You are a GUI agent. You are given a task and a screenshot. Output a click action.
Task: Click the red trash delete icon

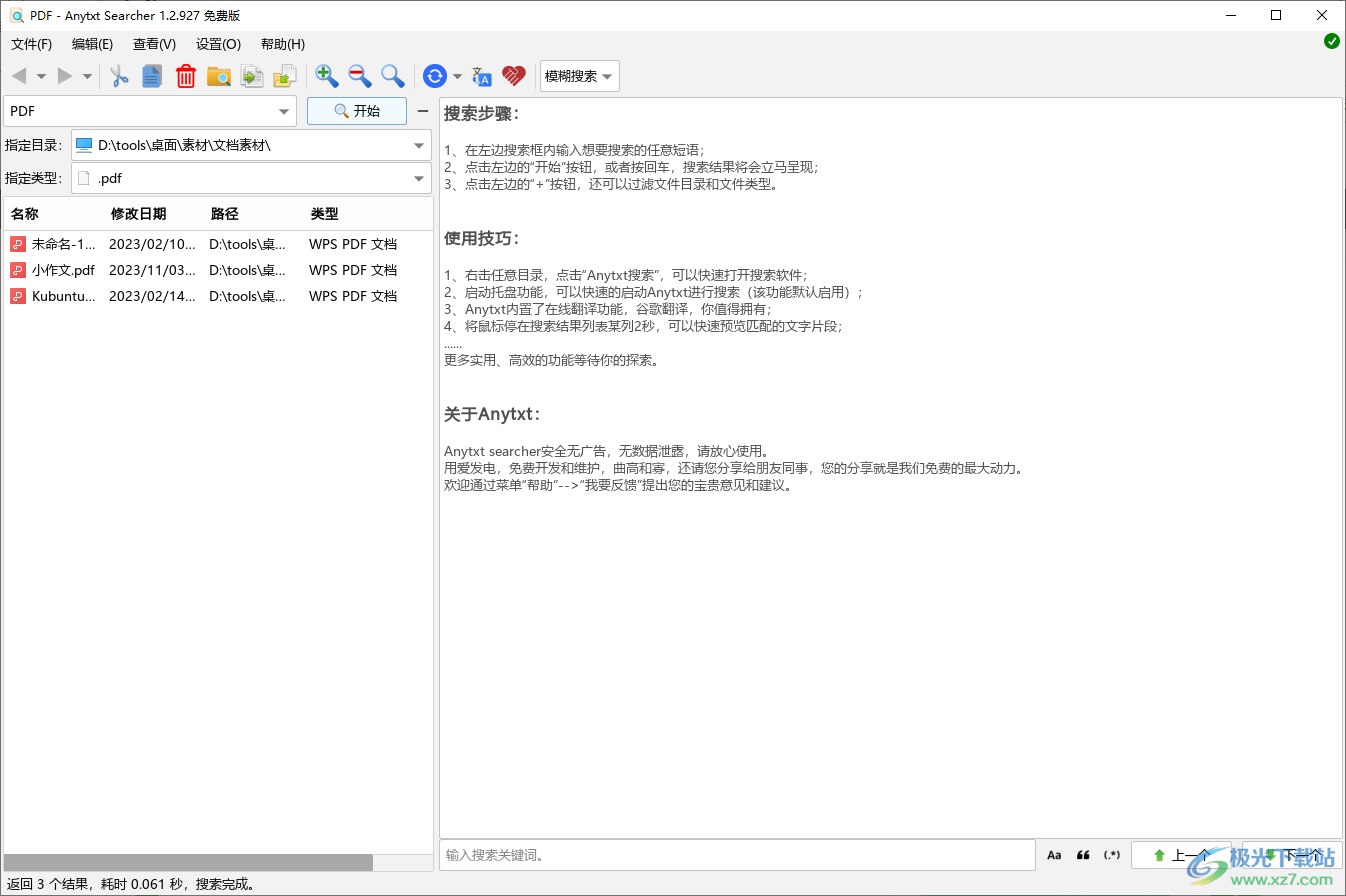186,76
